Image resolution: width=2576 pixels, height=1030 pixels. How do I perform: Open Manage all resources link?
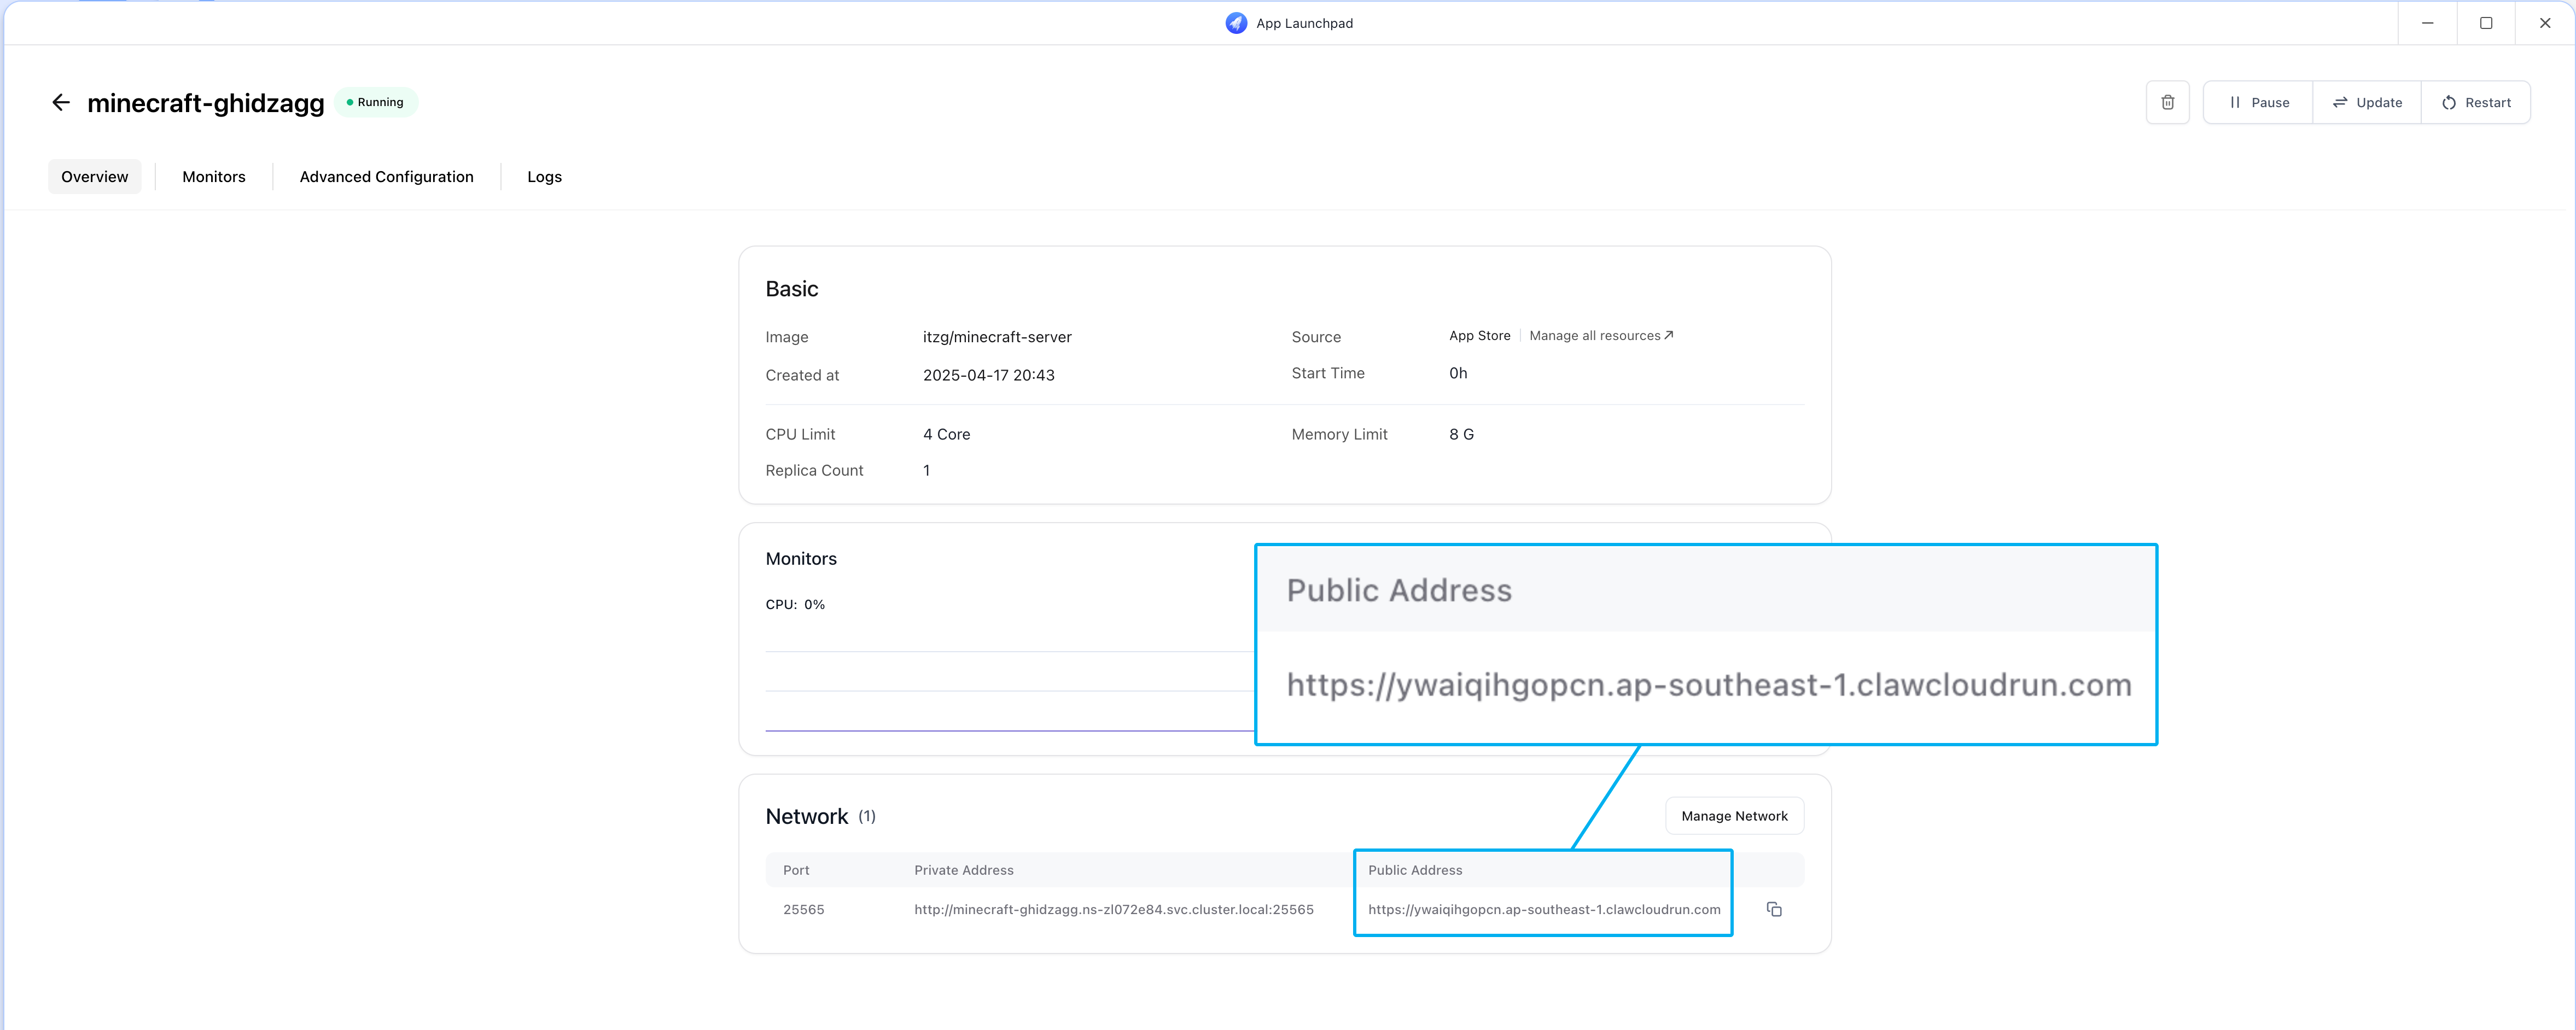(x=1600, y=336)
